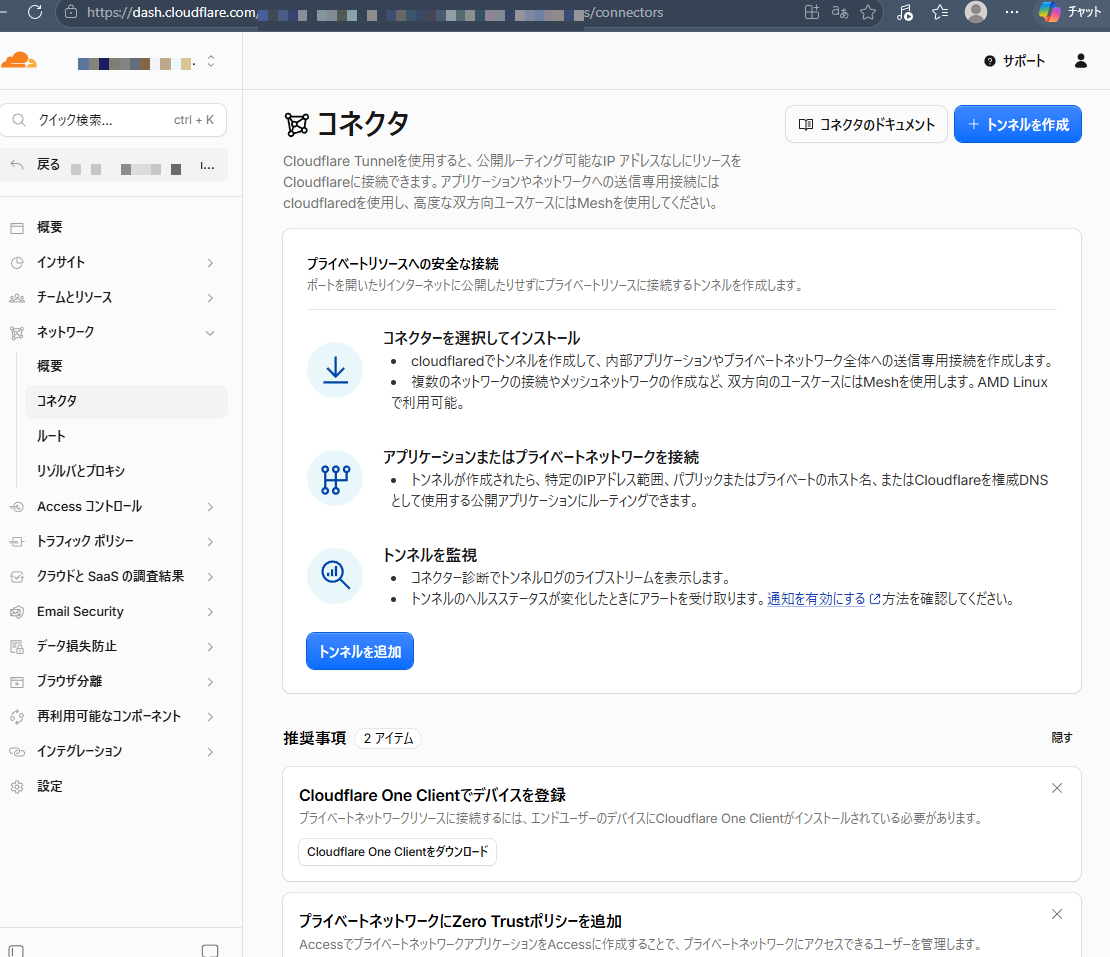Click the インサイト sidebar icon

17,263
